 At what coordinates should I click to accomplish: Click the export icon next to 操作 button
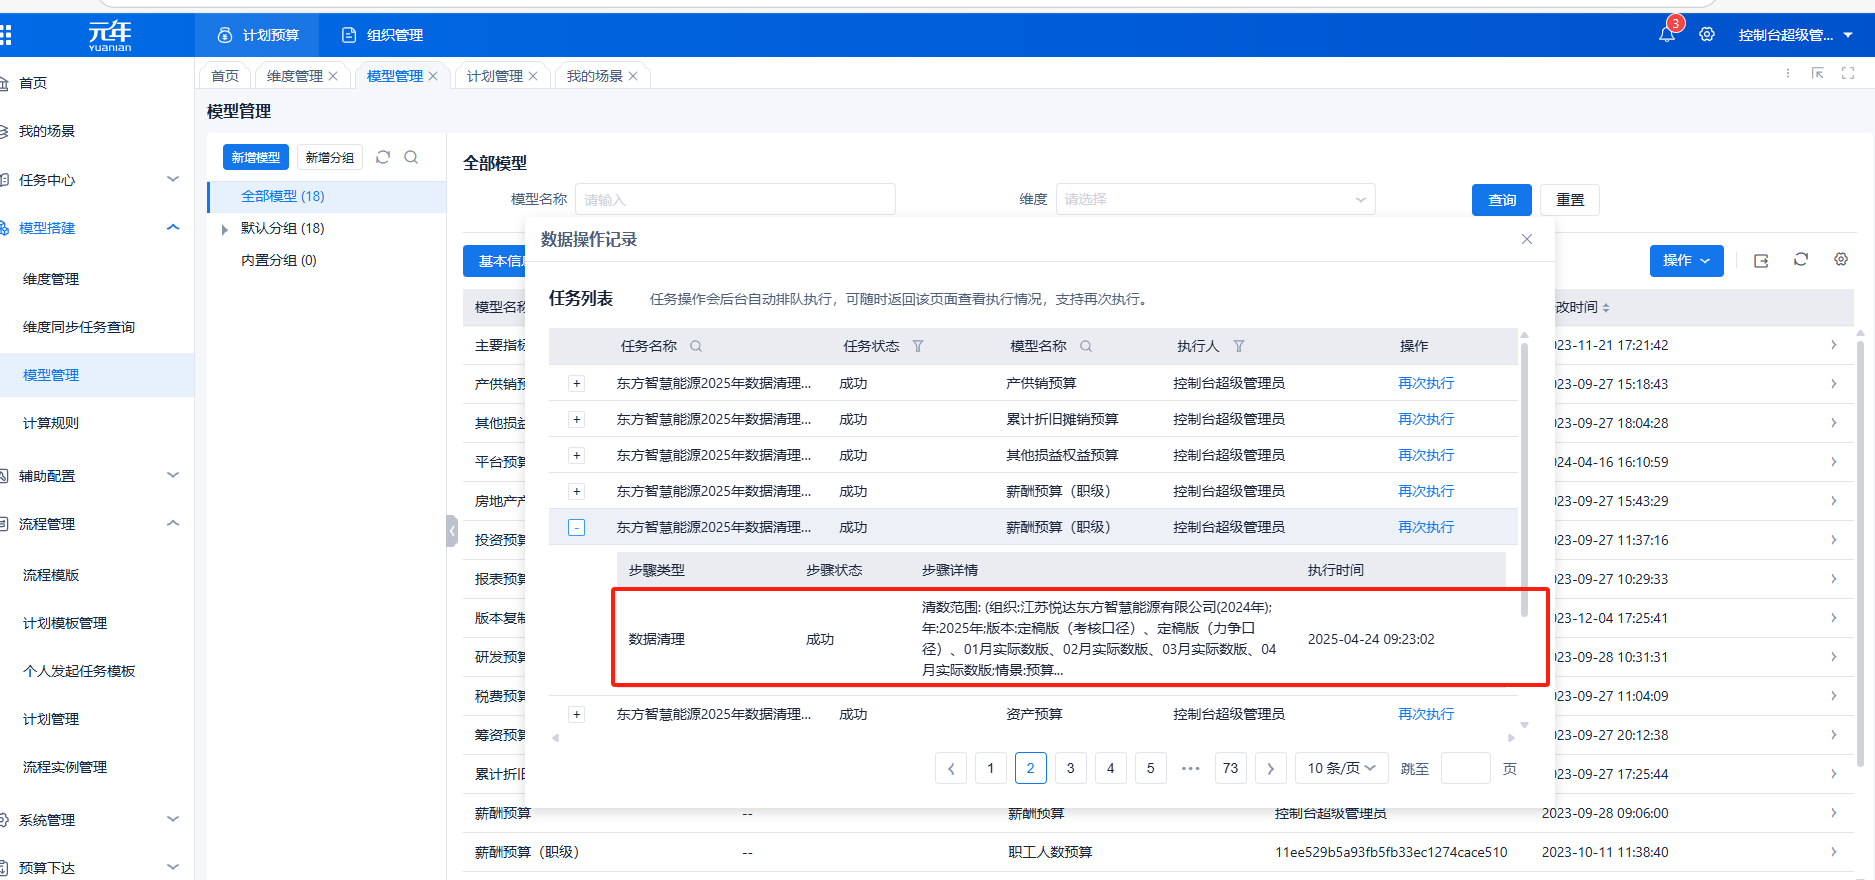pyautogui.click(x=1761, y=261)
